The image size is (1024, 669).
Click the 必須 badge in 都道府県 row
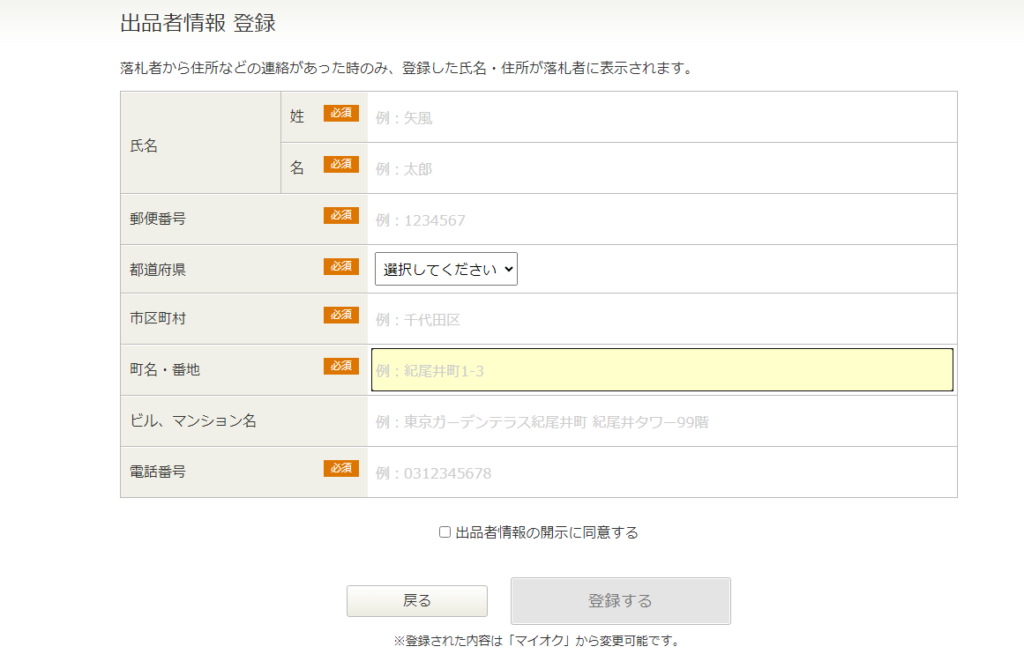340,266
